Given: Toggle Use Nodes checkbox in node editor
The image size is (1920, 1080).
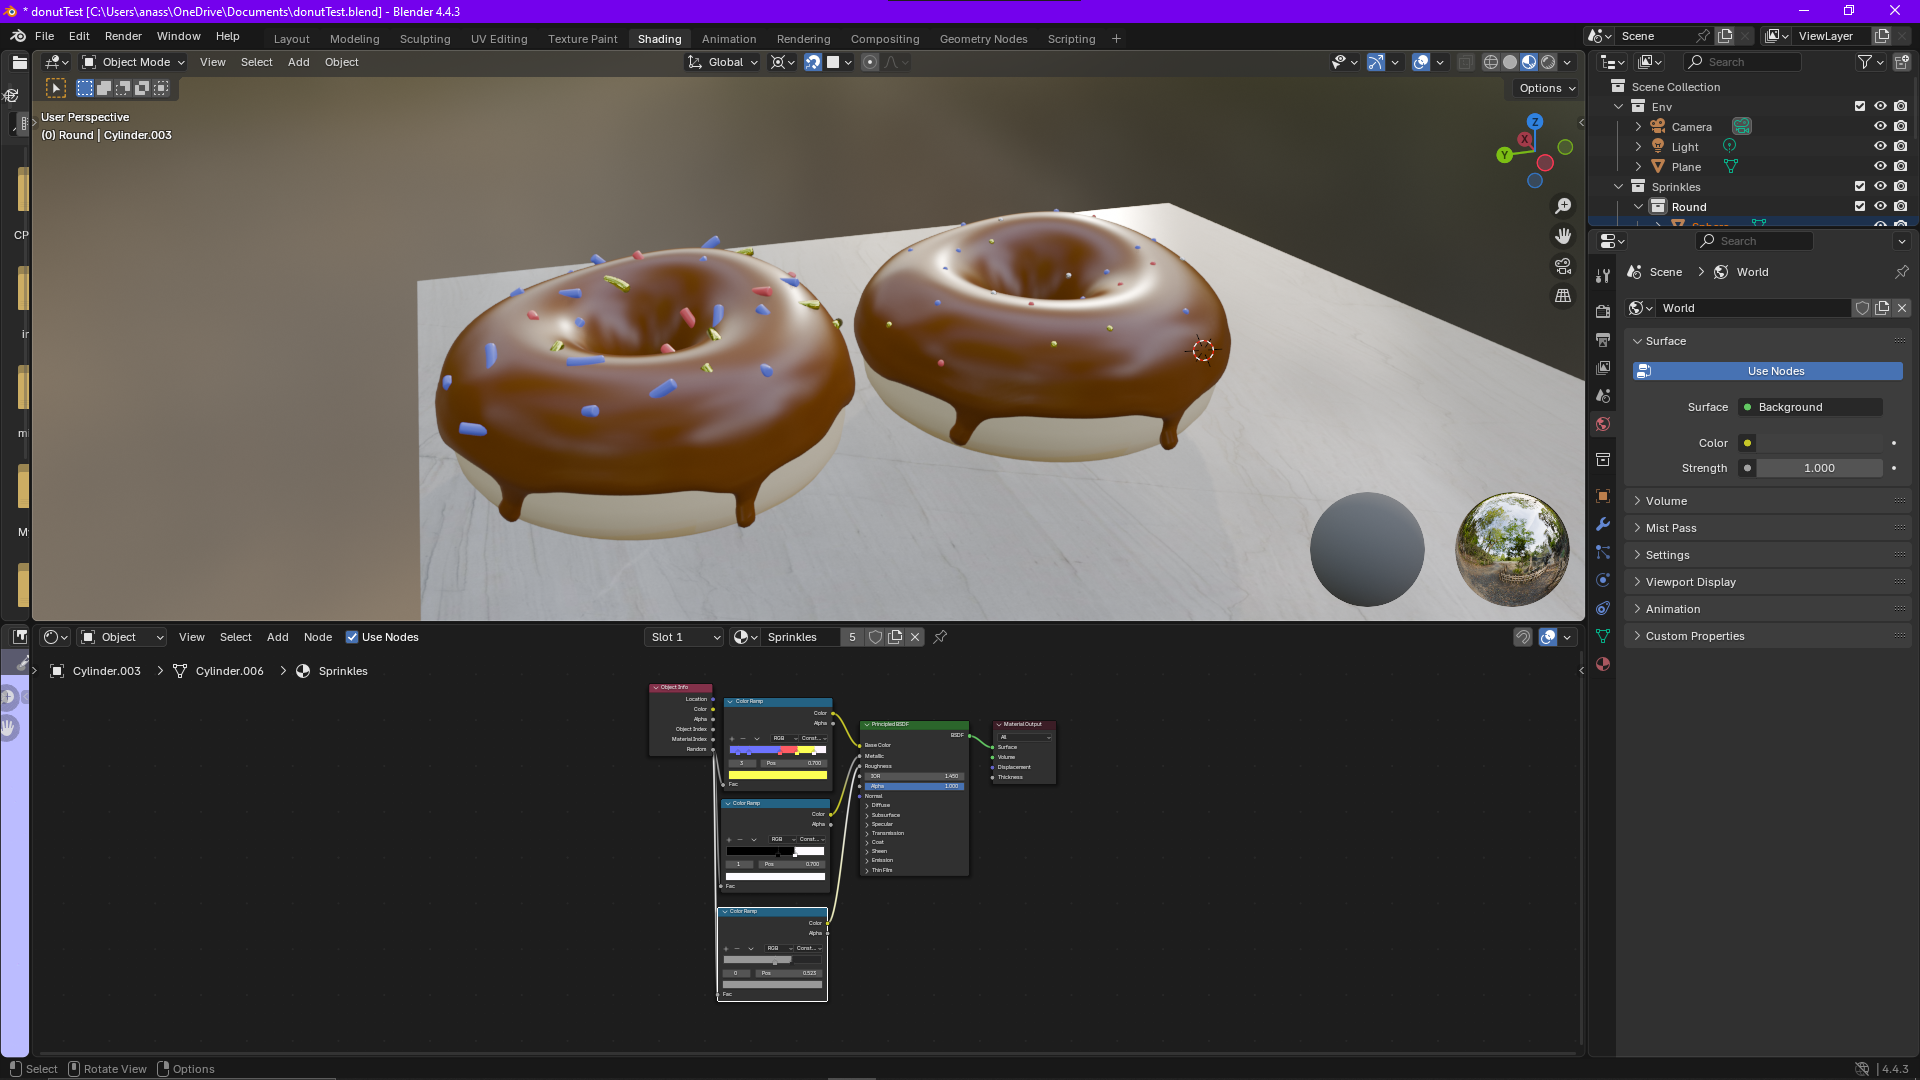Looking at the screenshot, I should (x=352, y=637).
